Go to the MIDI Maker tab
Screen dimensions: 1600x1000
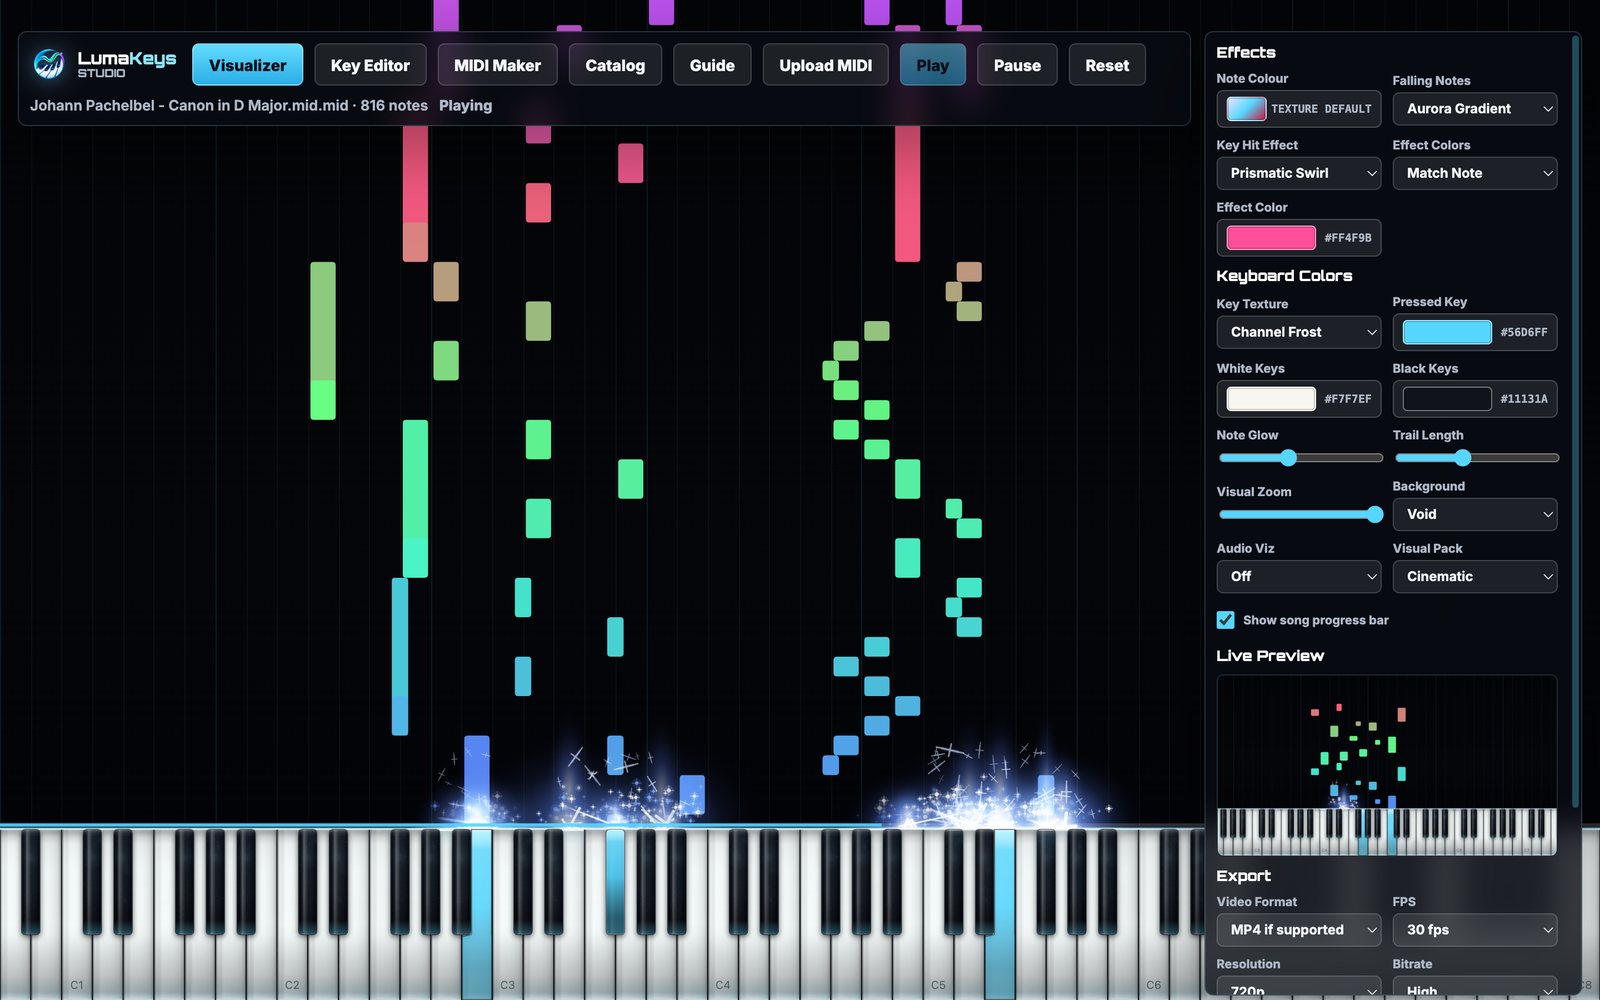(x=497, y=65)
